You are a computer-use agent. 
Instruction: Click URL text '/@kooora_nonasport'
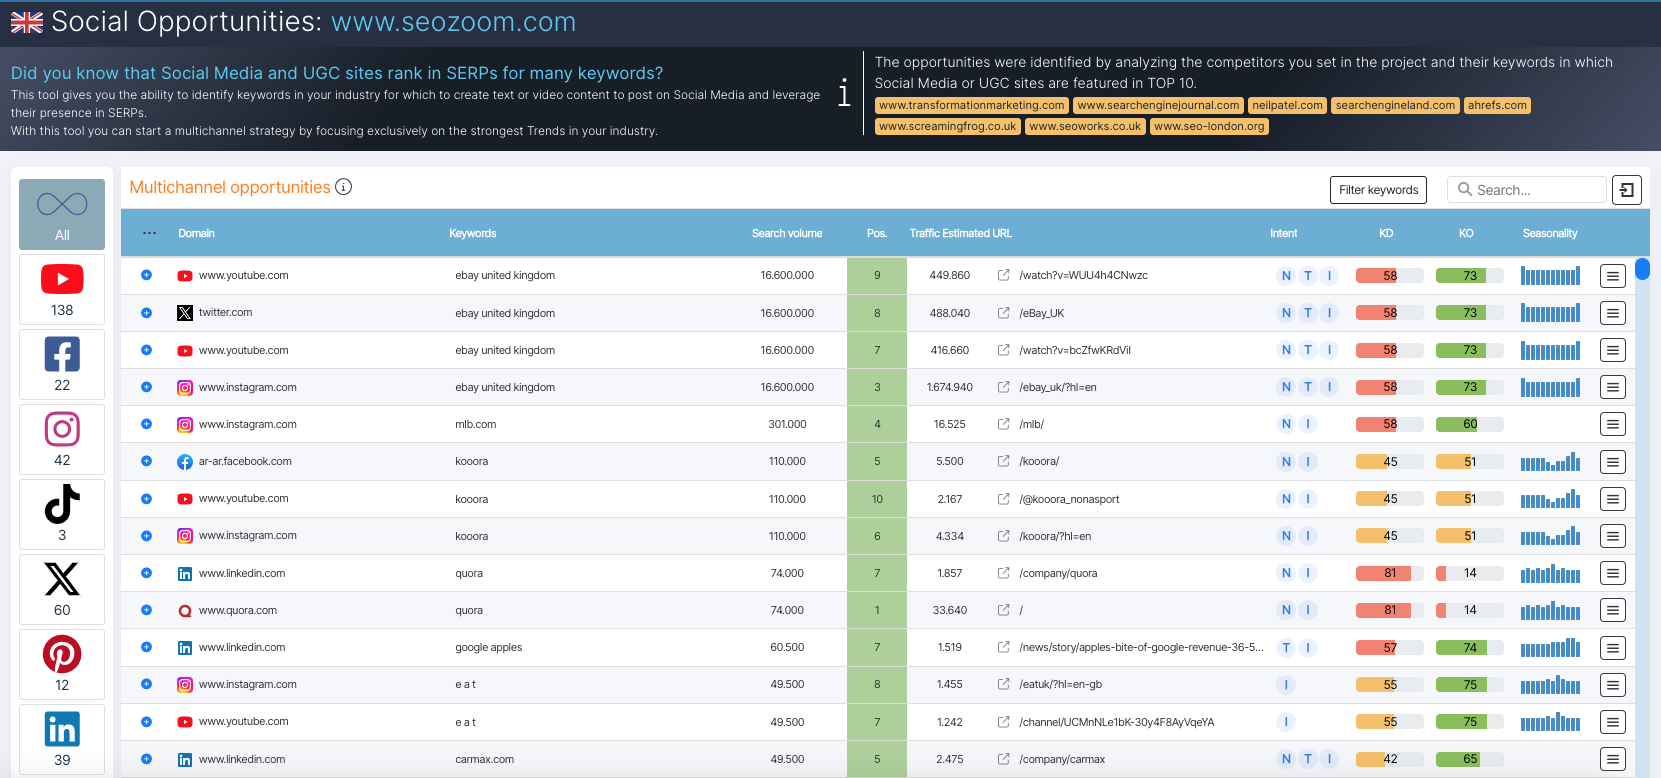pos(1069,499)
